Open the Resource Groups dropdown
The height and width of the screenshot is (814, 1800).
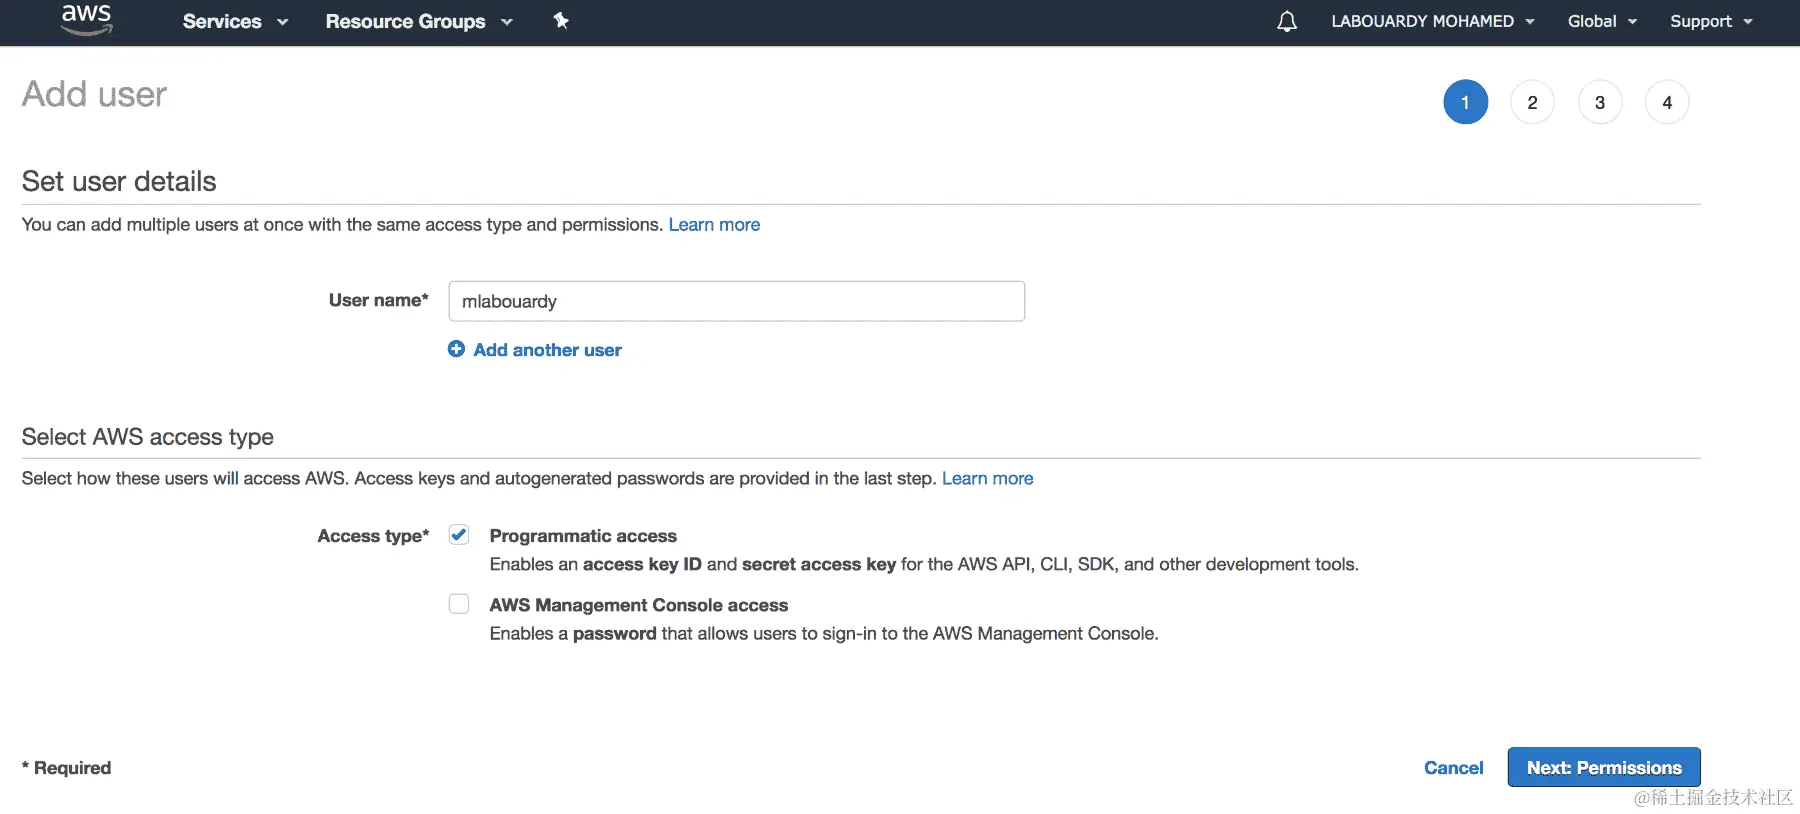pyautogui.click(x=418, y=21)
